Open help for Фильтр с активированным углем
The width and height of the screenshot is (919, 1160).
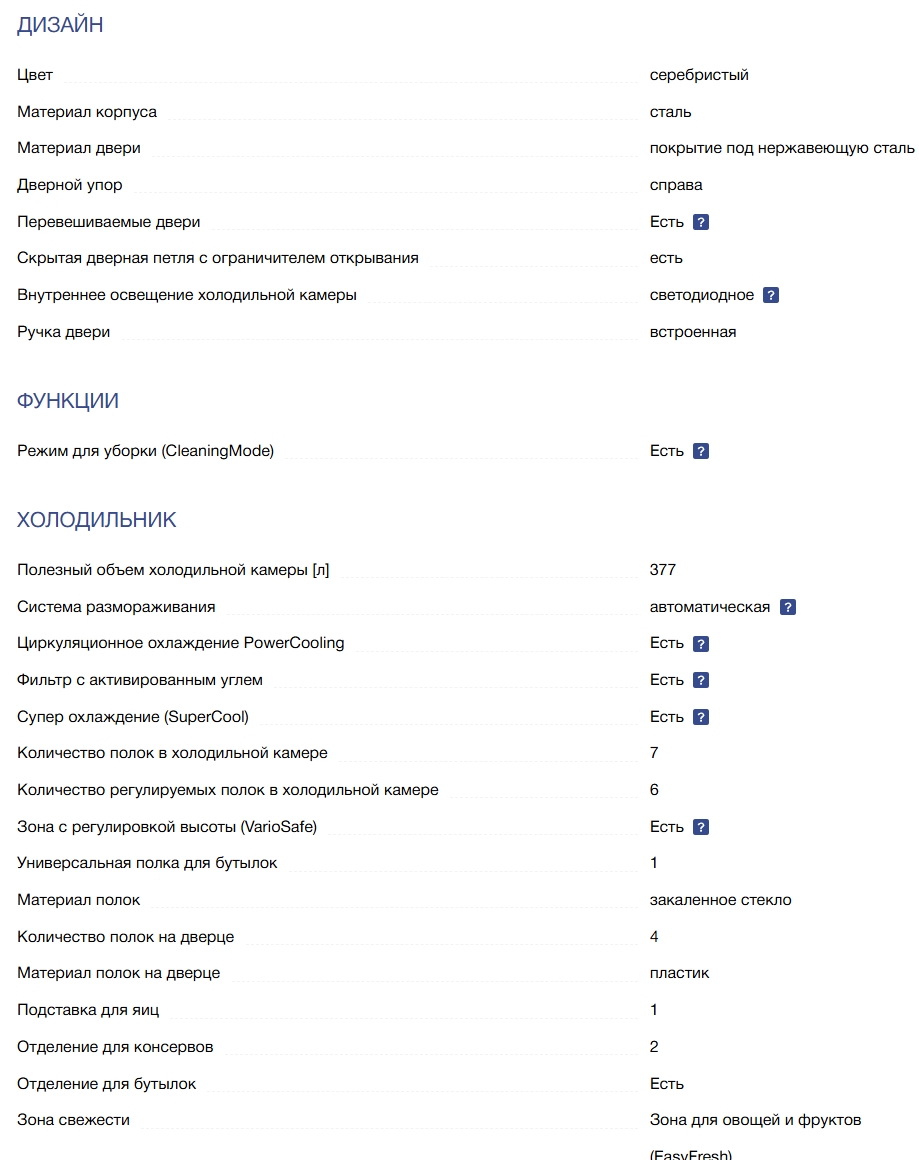pos(701,680)
